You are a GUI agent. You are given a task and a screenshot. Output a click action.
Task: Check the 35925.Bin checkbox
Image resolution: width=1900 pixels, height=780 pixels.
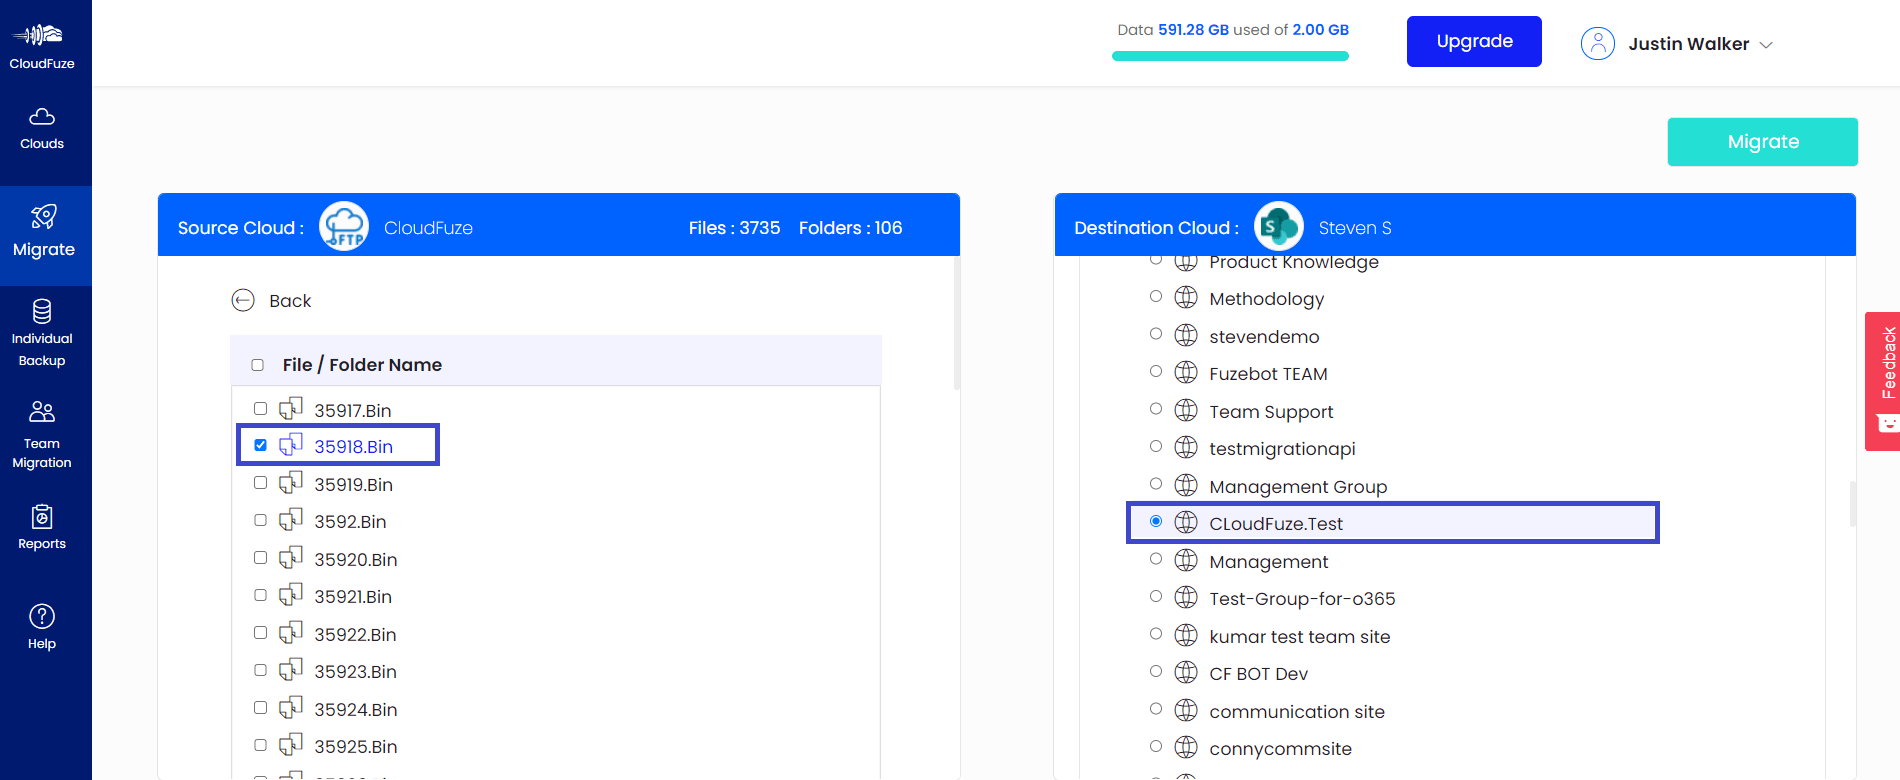tap(260, 745)
